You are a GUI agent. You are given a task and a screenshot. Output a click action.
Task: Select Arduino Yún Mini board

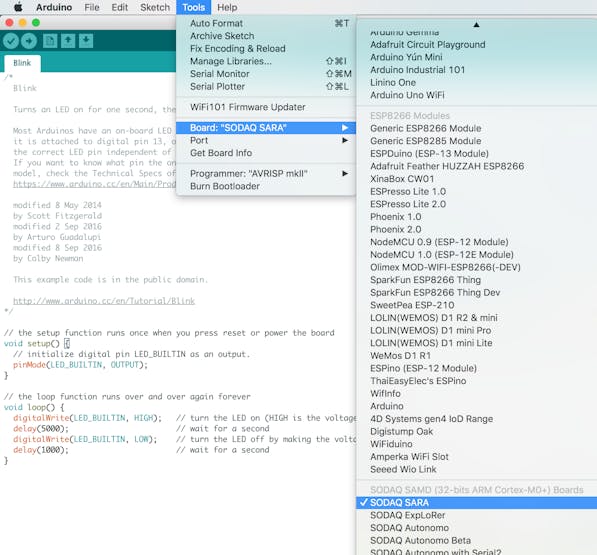click(x=477, y=57)
